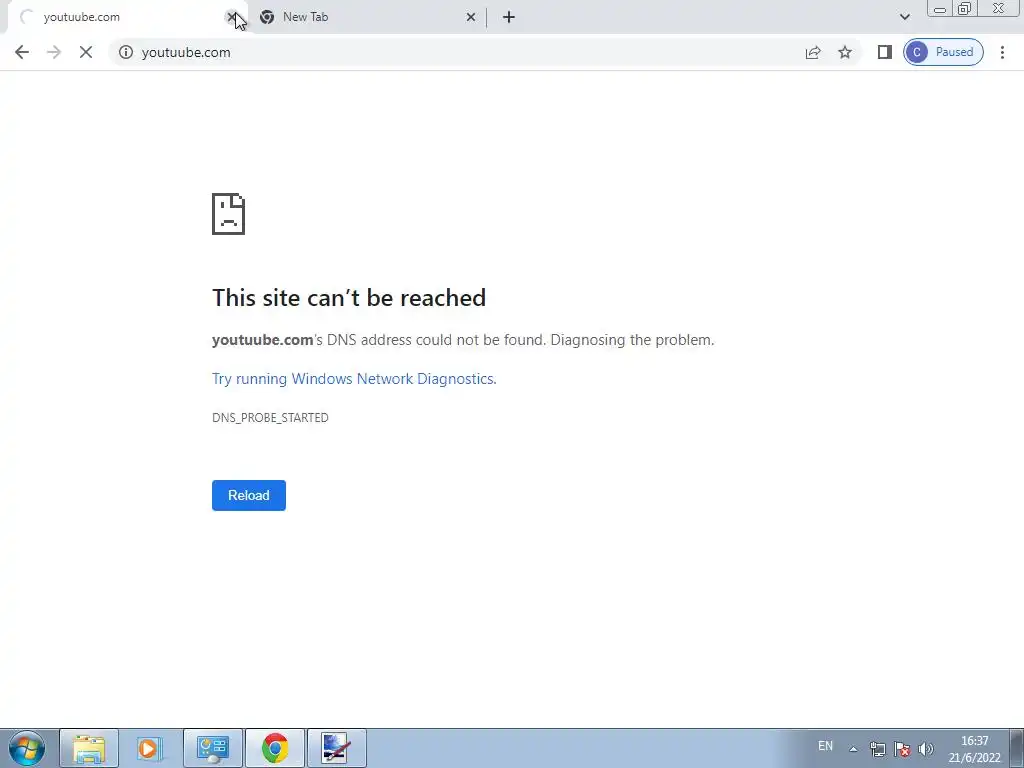Click the forward navigation arrow
This screenshot has width=1024, height=768.
tap(54, 52)
